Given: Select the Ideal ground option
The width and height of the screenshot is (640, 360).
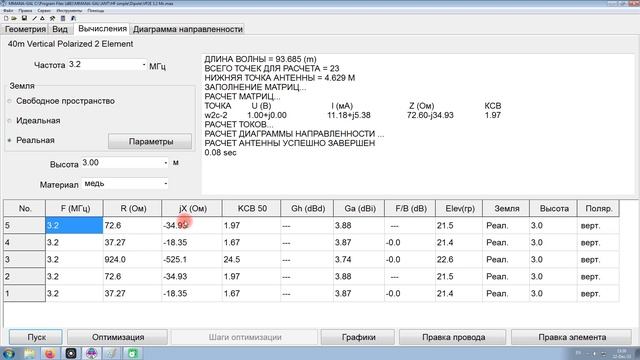Looking at the screenshot, I should [34, 120].
